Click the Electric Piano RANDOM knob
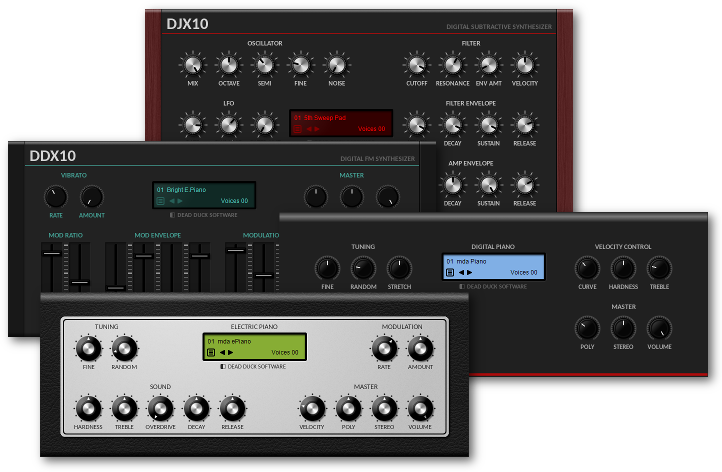Screen dimensions: 722x472 click(x=124, y=349)
